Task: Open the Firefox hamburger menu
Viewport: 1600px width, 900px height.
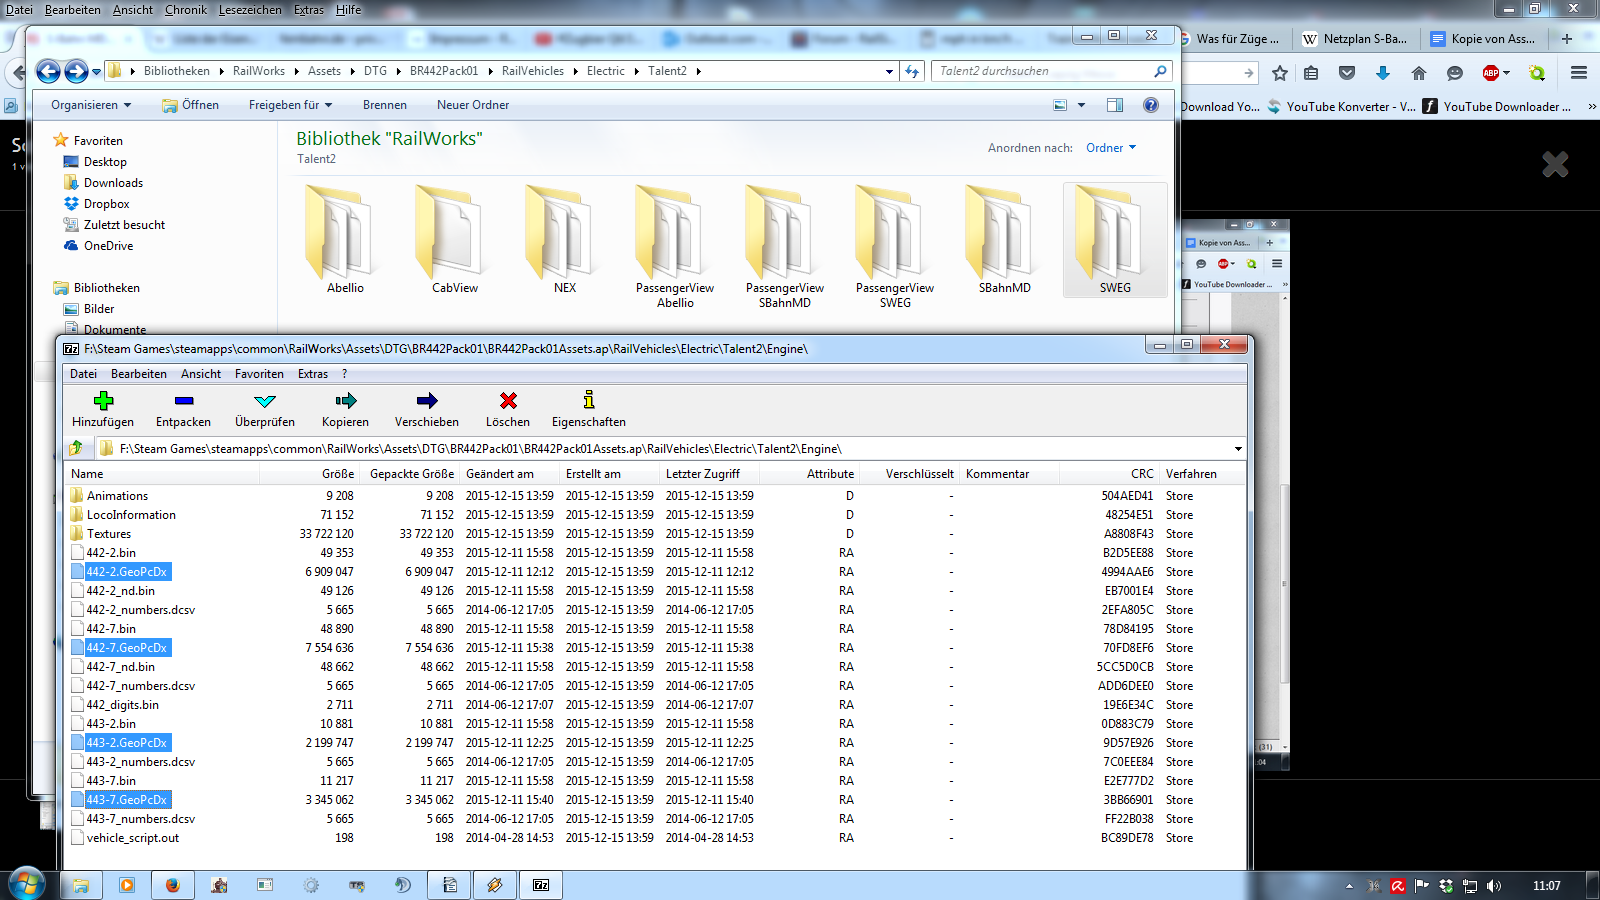Action: [1579, 73]
